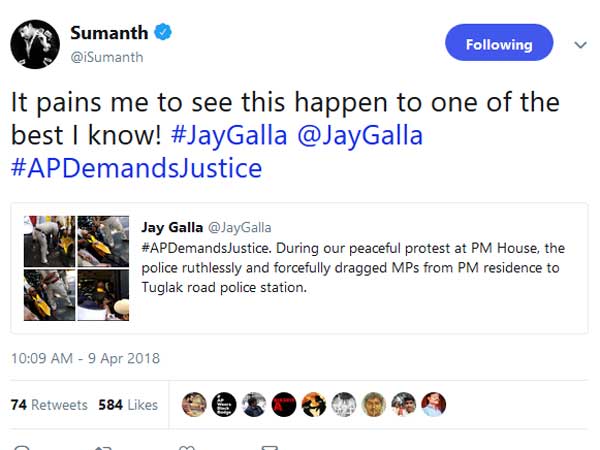Screen dimensions: 600x450
Task: Click the second liker avatar with white text
Action: point(224,404)
